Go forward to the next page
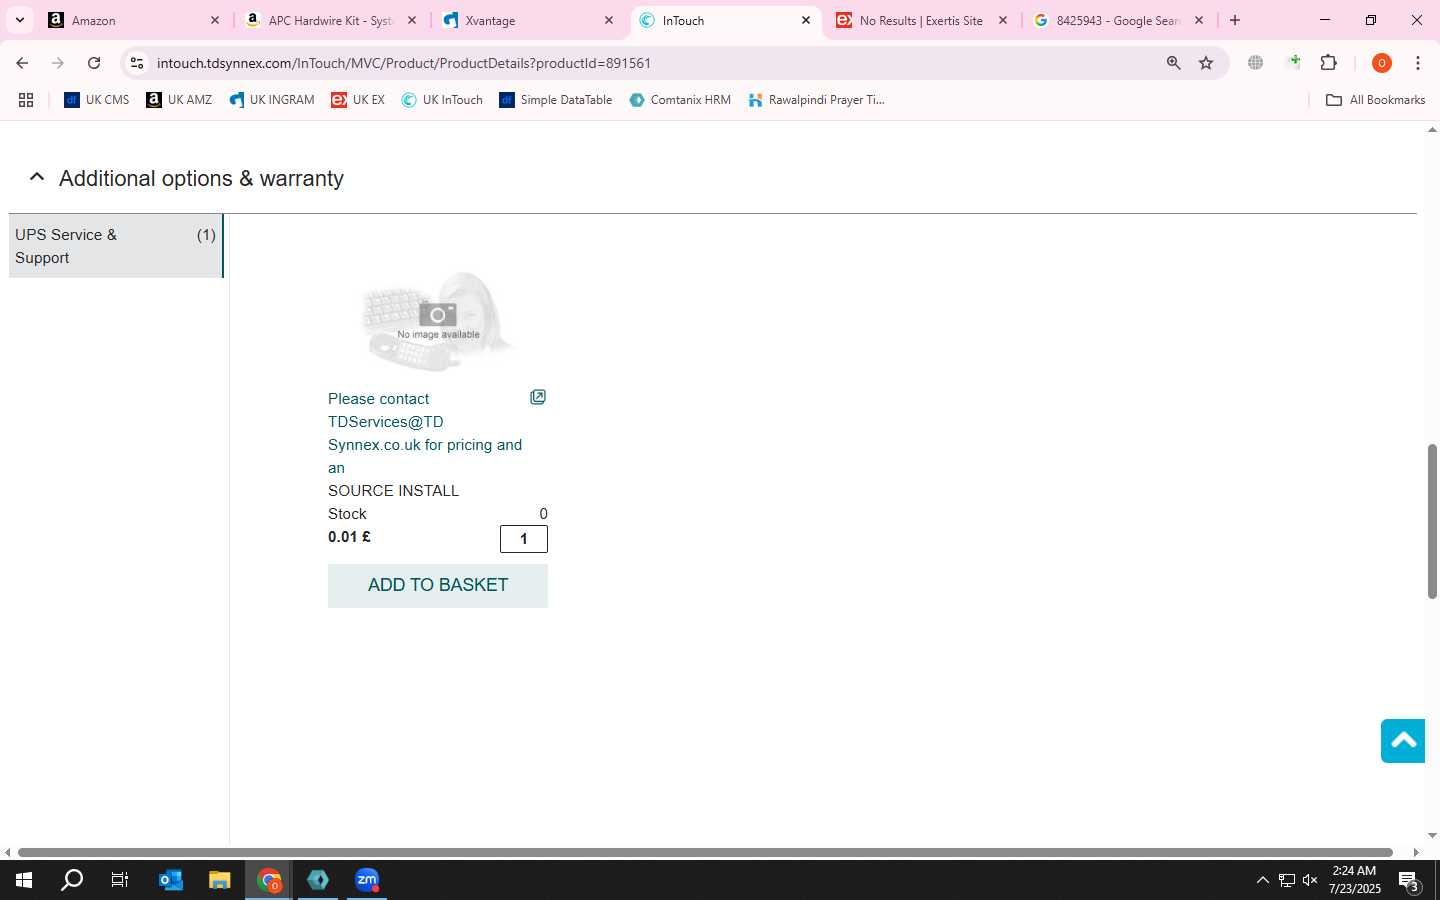The width and height of the screenshot is (1440, 900). (58, 63)
